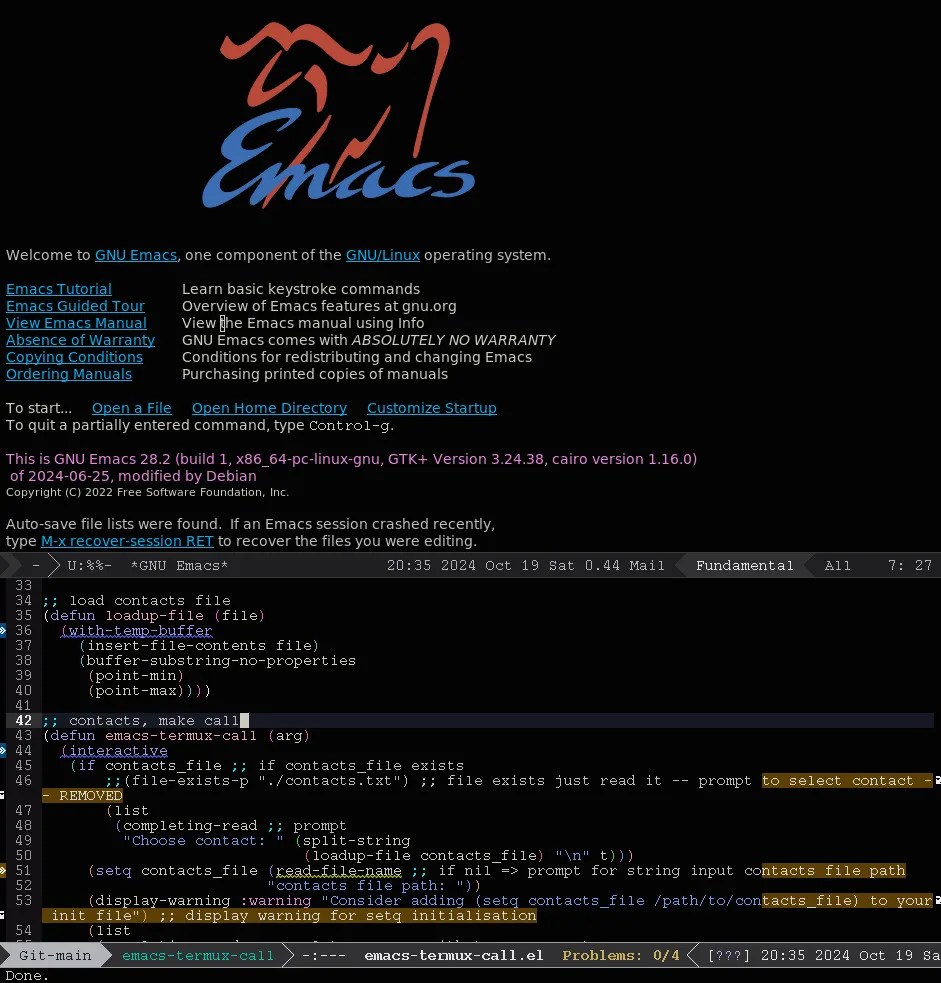Open Copying Conditions link

point(75,357)
